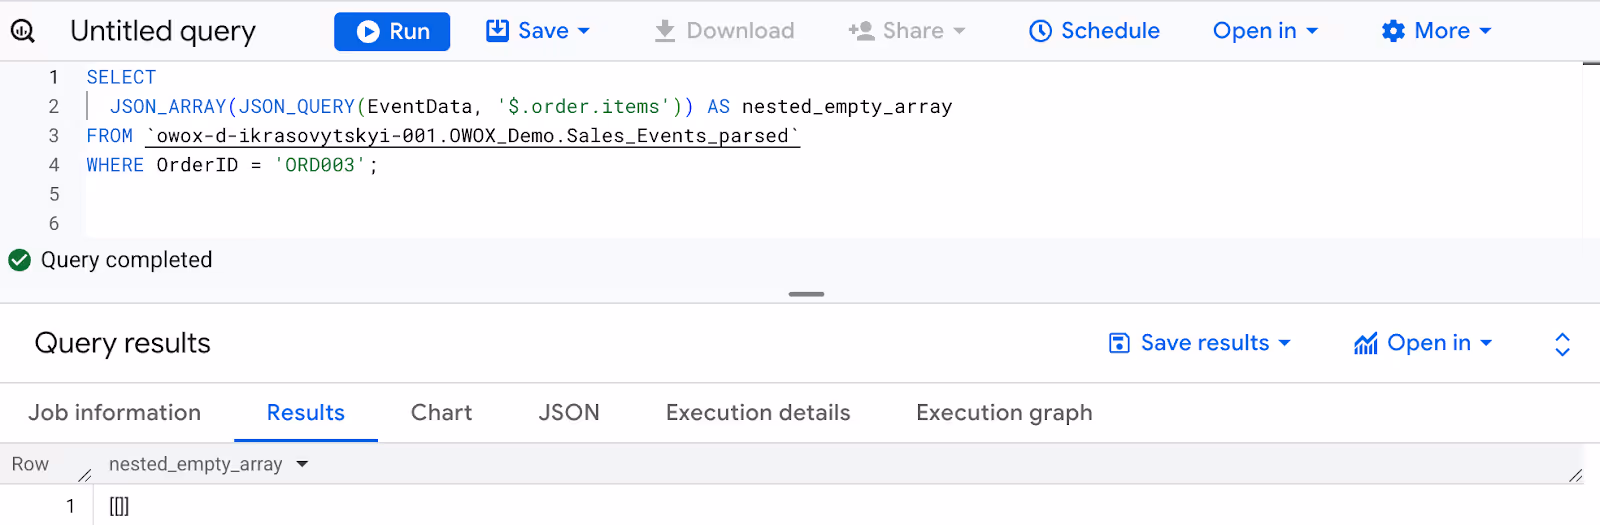Open the Share dropdown menu
The height and width of the screenshot is (525, 1600).
907,31
